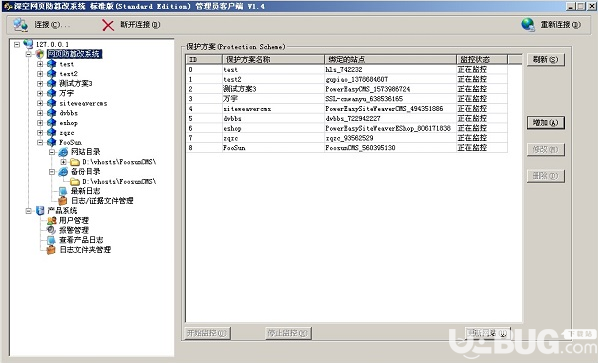Expand the test tree node
Viewport: 598px width, 363px height.
click(40, 64)
